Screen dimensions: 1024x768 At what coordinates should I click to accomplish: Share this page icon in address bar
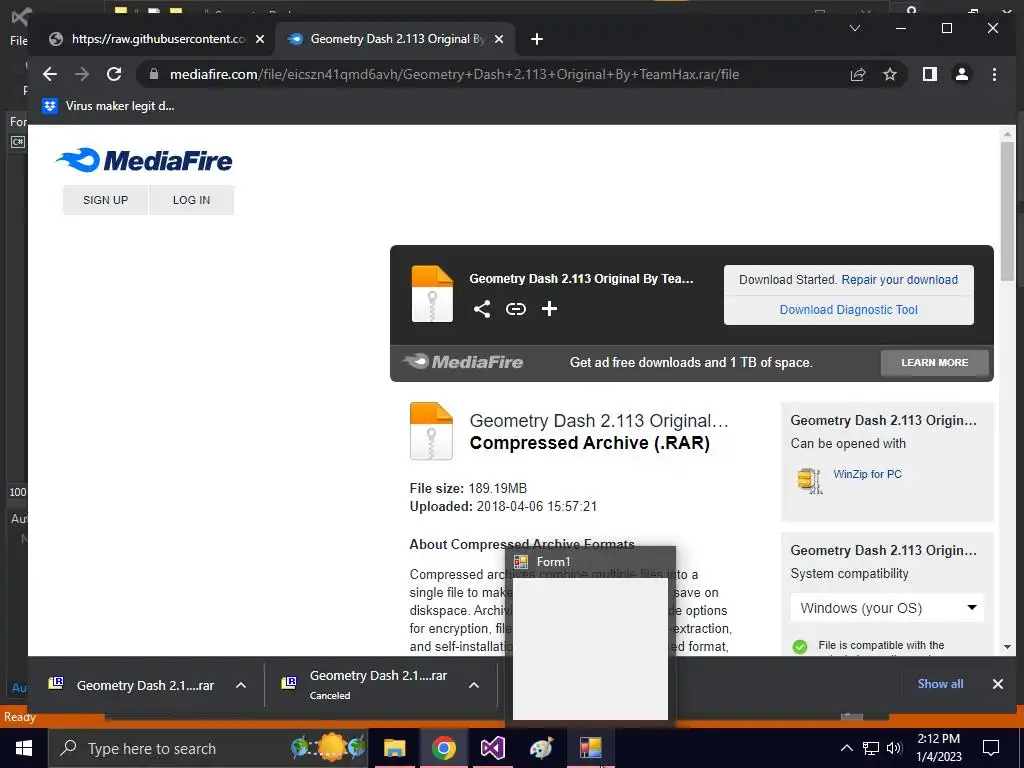(x=857, y=74)
